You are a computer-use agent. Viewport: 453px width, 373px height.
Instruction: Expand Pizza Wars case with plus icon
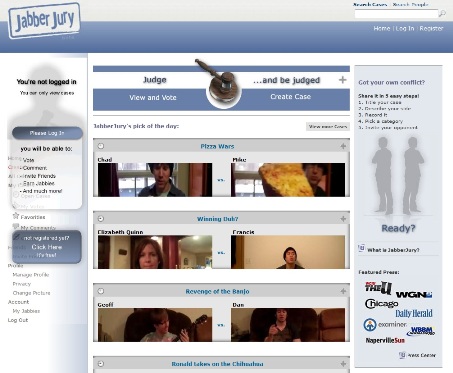[x=343, y=146]
